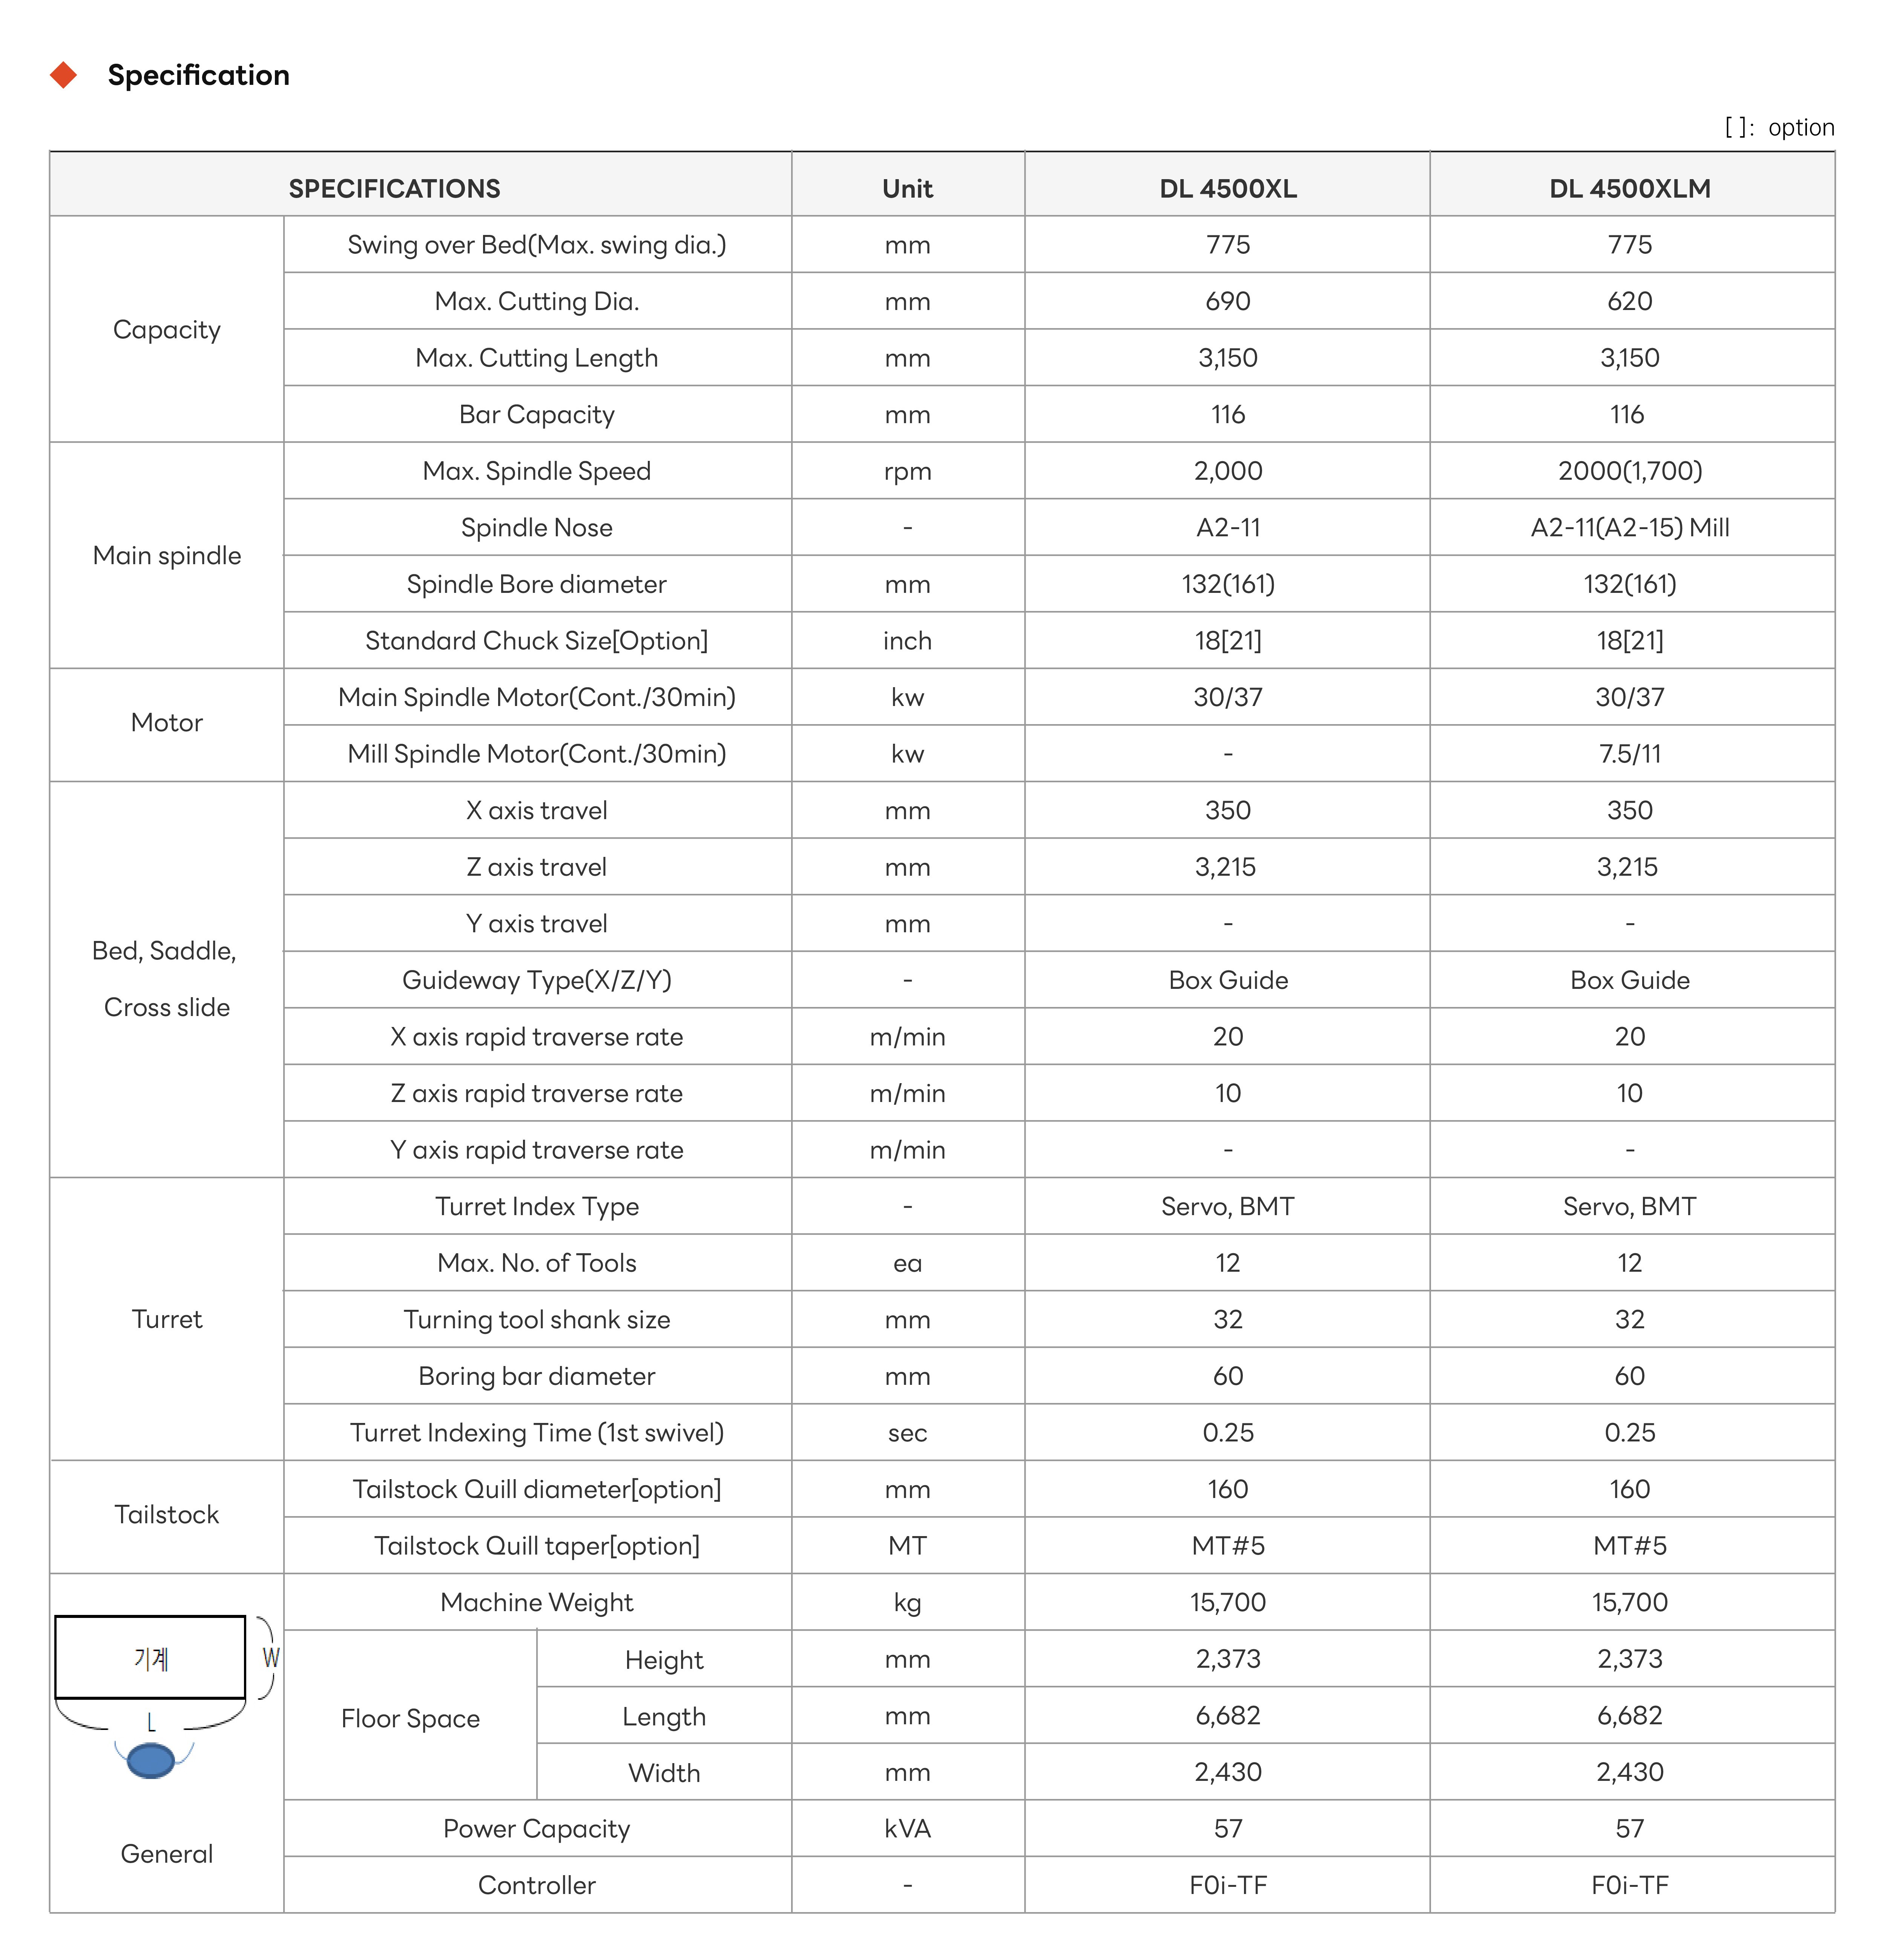Select the Main spindle category cell

coord(167,555)
